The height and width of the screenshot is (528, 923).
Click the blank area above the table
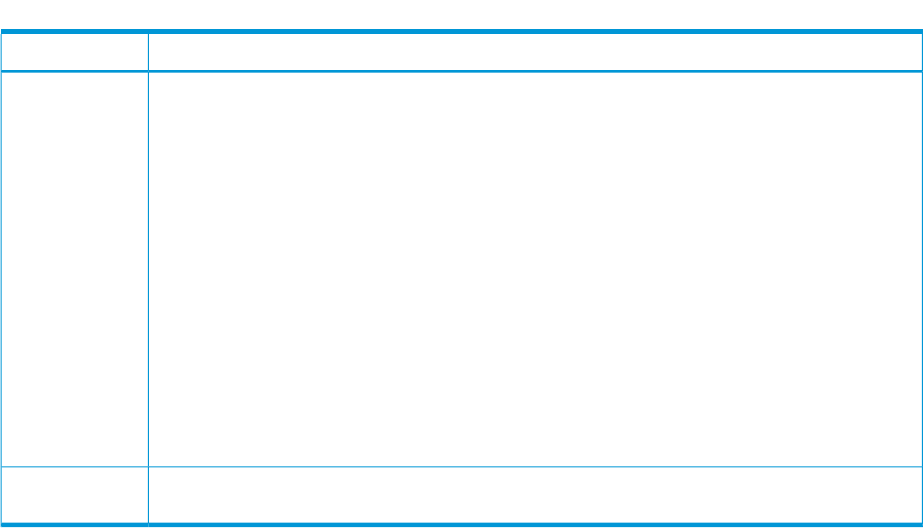462,14
